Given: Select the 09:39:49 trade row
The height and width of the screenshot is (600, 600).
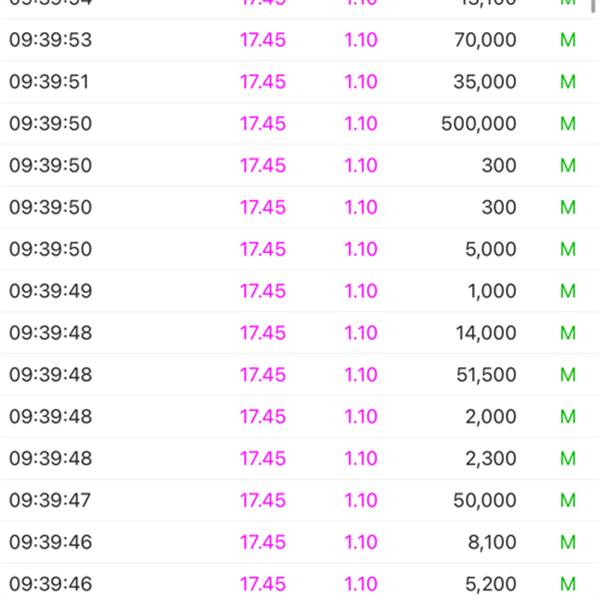Looking at the screenshot, I should [x=300, y=291].
